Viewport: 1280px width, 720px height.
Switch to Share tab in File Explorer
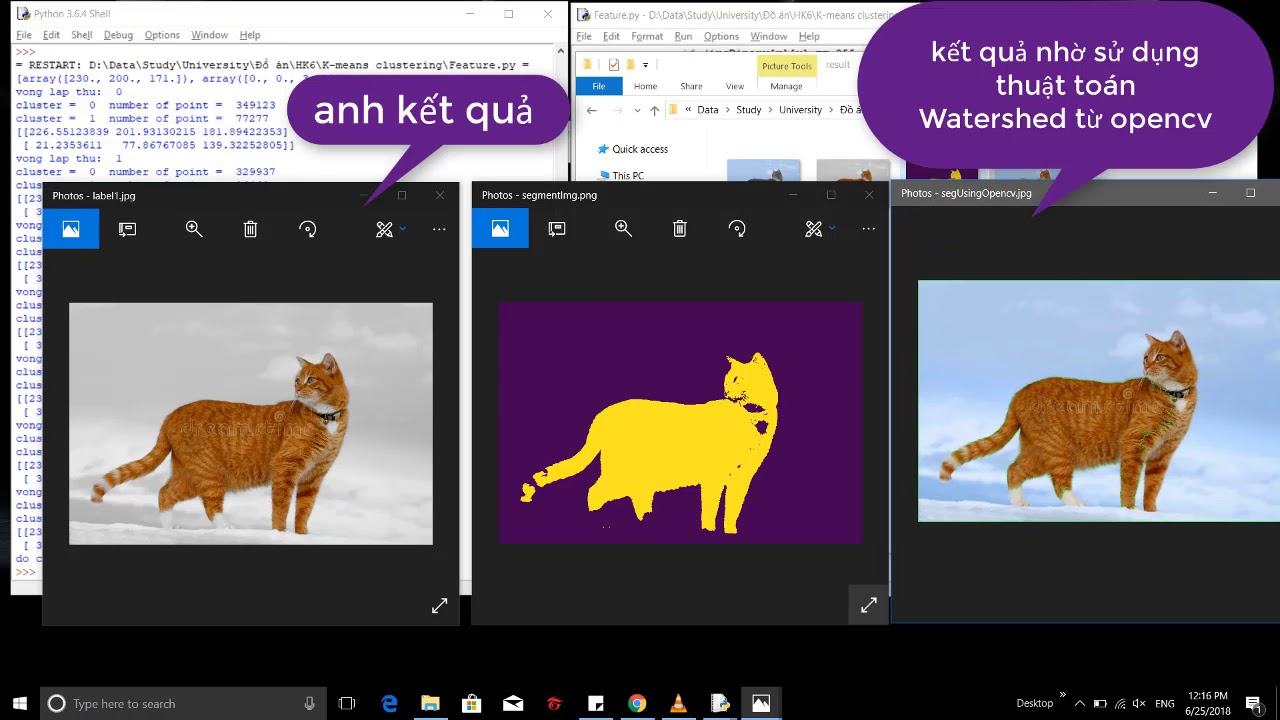click(691, 86)
